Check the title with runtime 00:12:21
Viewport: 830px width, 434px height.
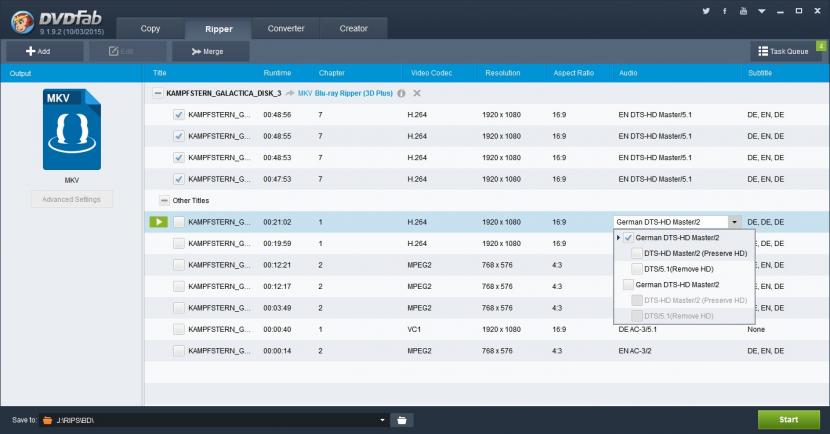(x=179, y=265)
